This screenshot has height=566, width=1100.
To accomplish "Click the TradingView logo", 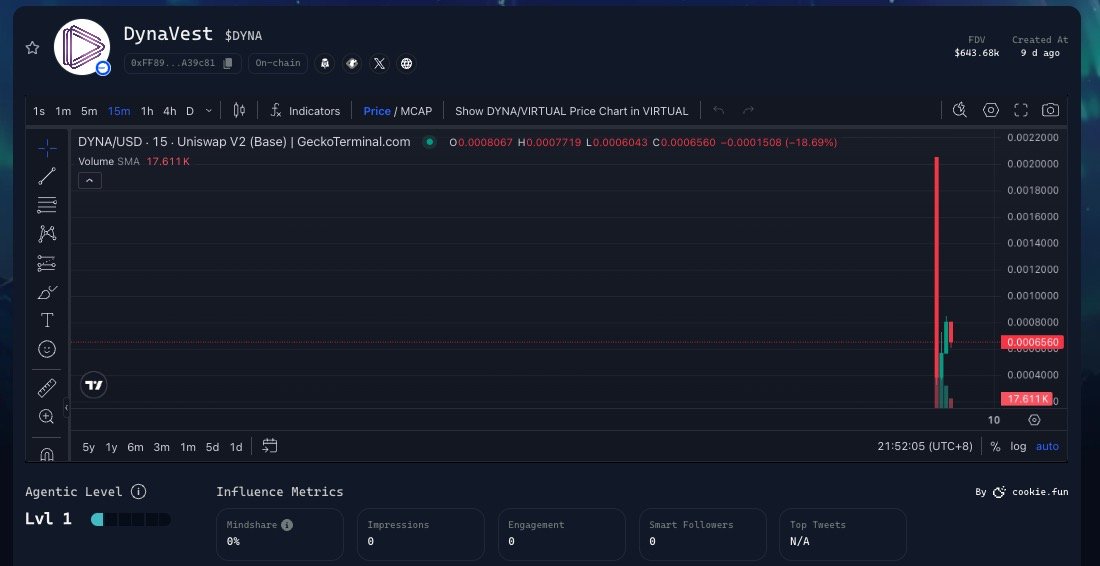I will coord(93,385).
